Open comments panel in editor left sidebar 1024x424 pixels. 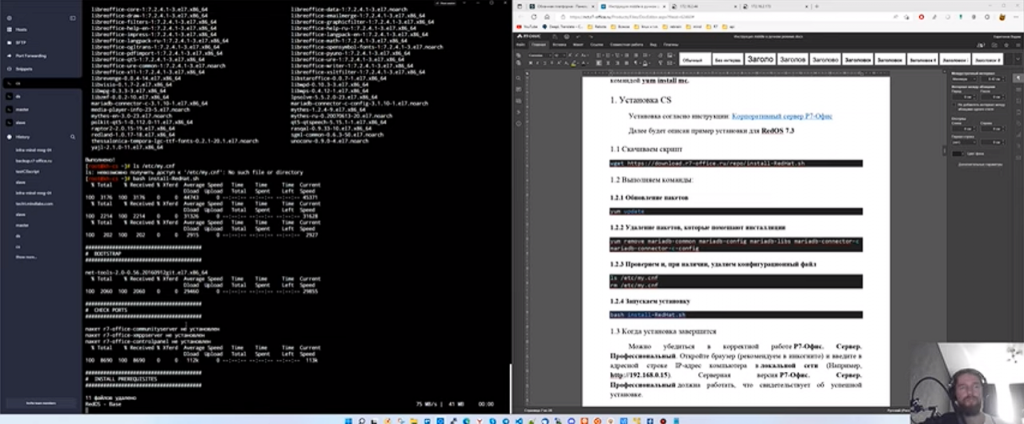pyautogui.click(x=519, y=90)
